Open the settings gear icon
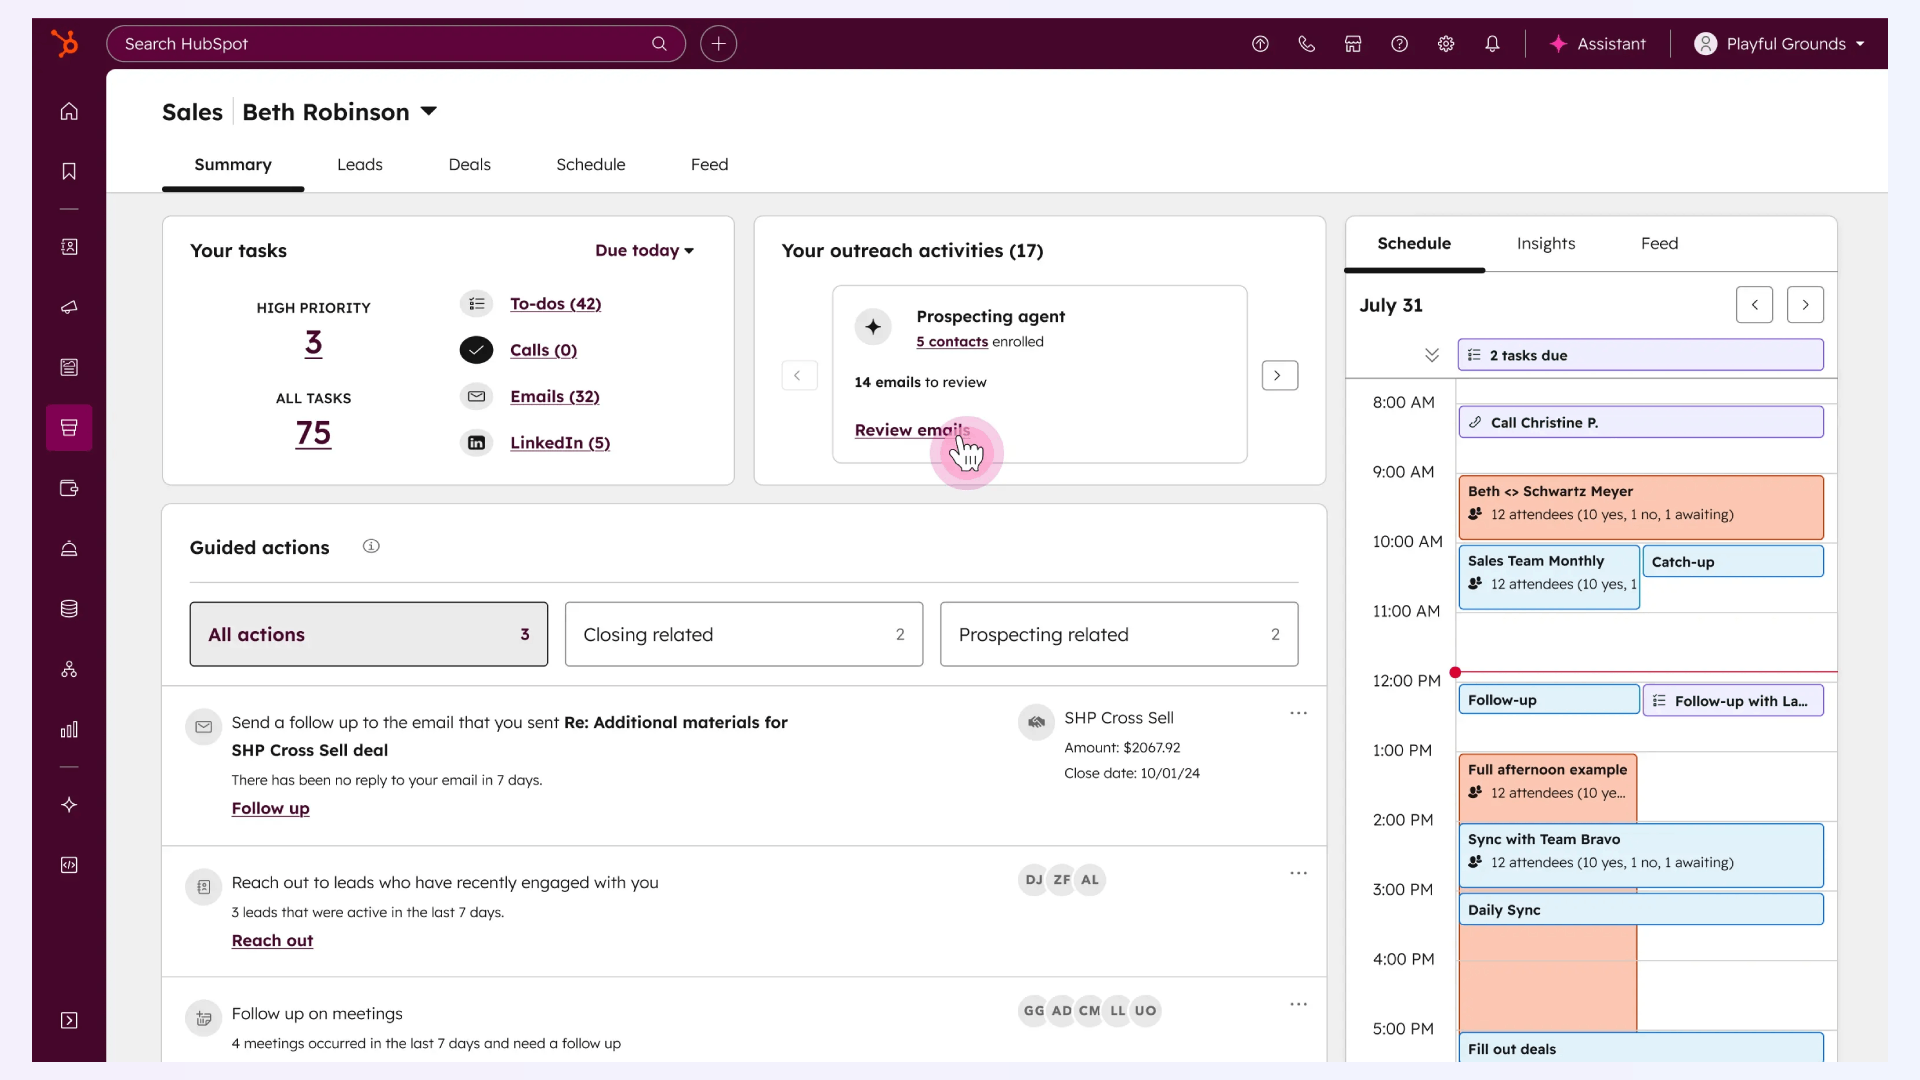 tap(1446, 44)
